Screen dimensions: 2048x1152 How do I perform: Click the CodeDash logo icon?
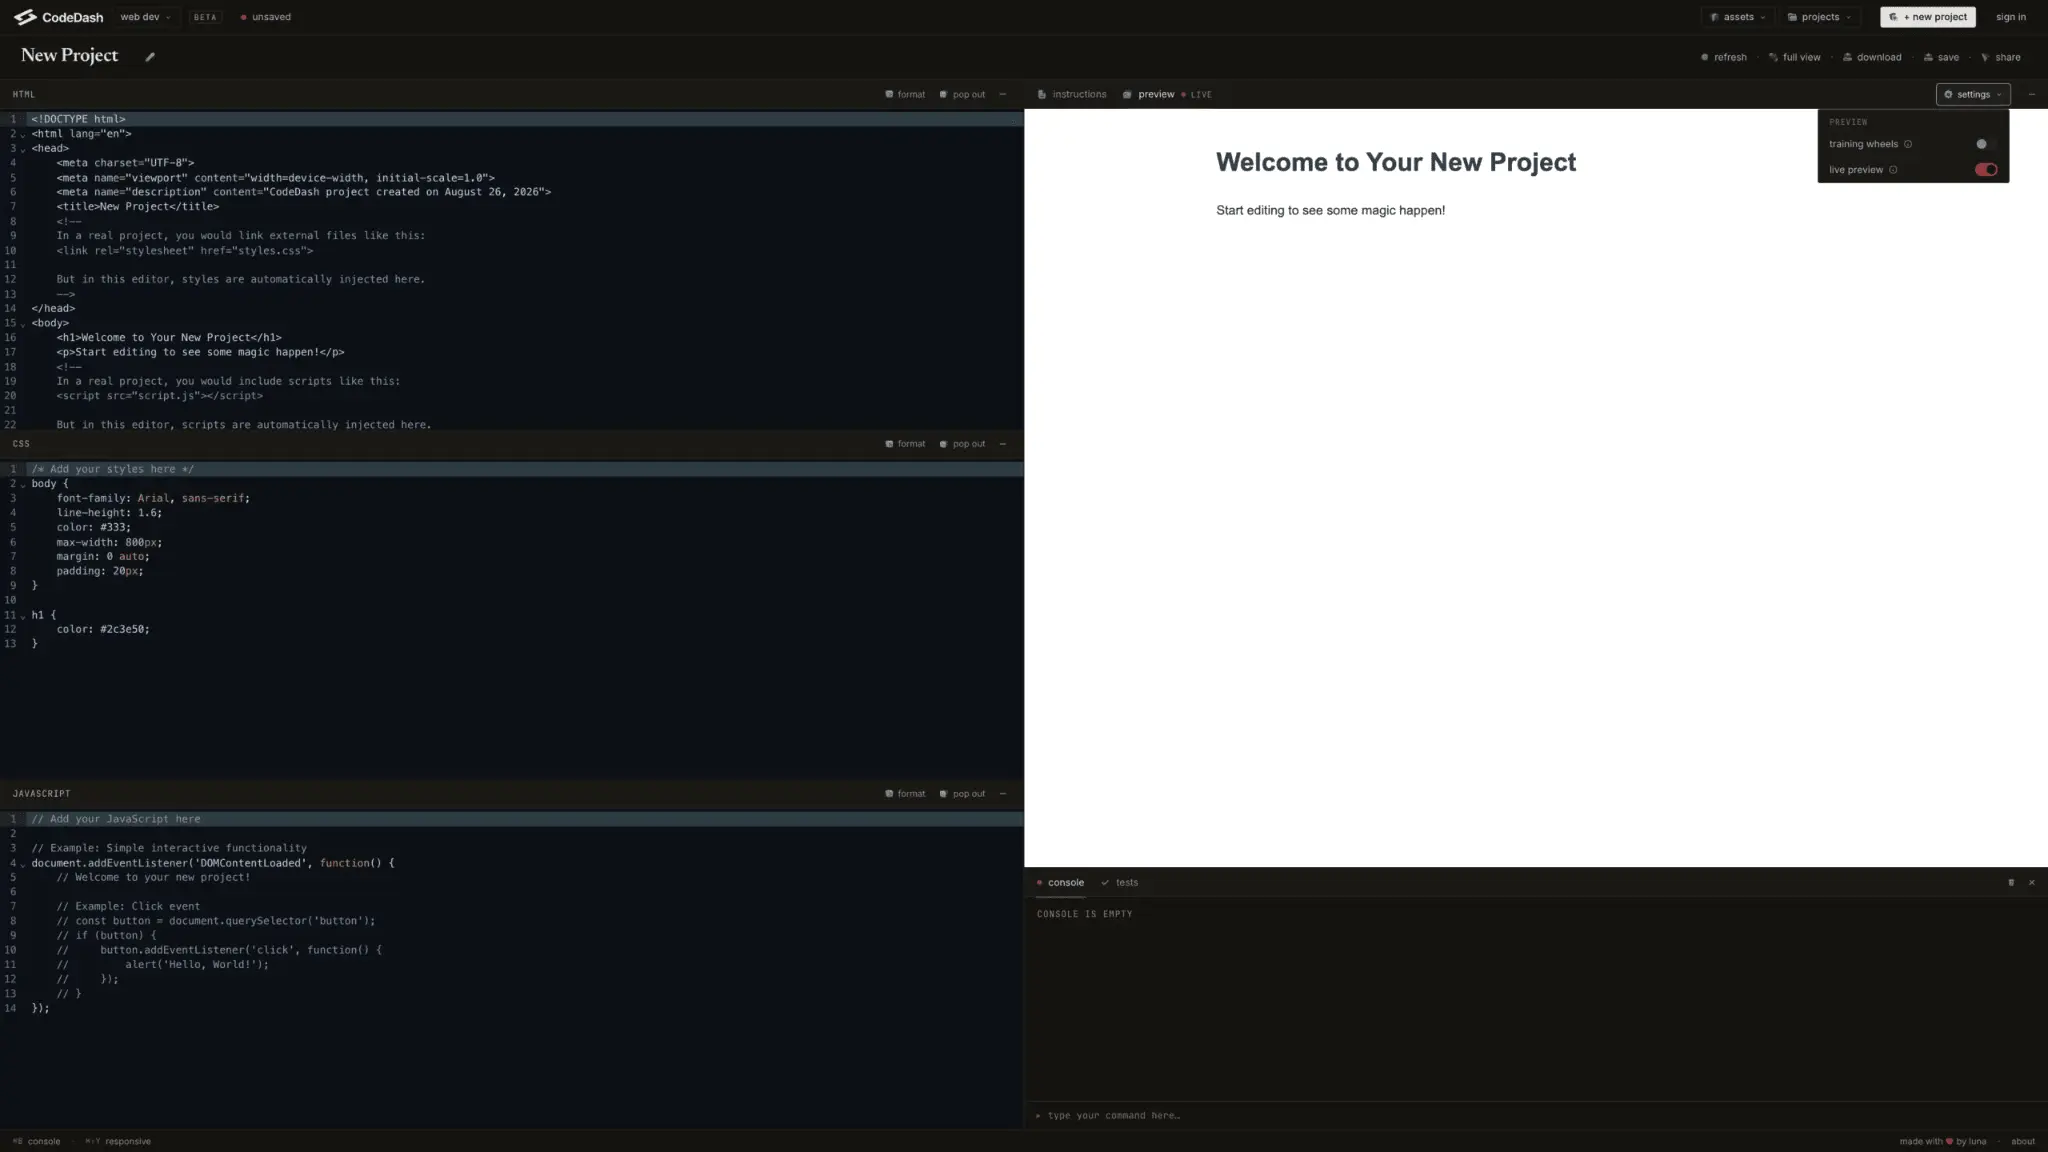[25, 17]
